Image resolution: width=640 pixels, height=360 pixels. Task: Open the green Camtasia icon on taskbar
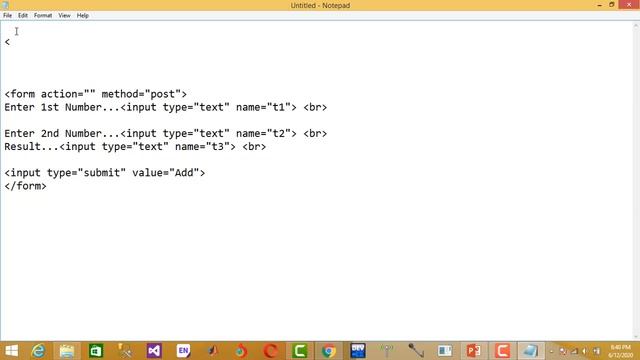coord(300,351)
